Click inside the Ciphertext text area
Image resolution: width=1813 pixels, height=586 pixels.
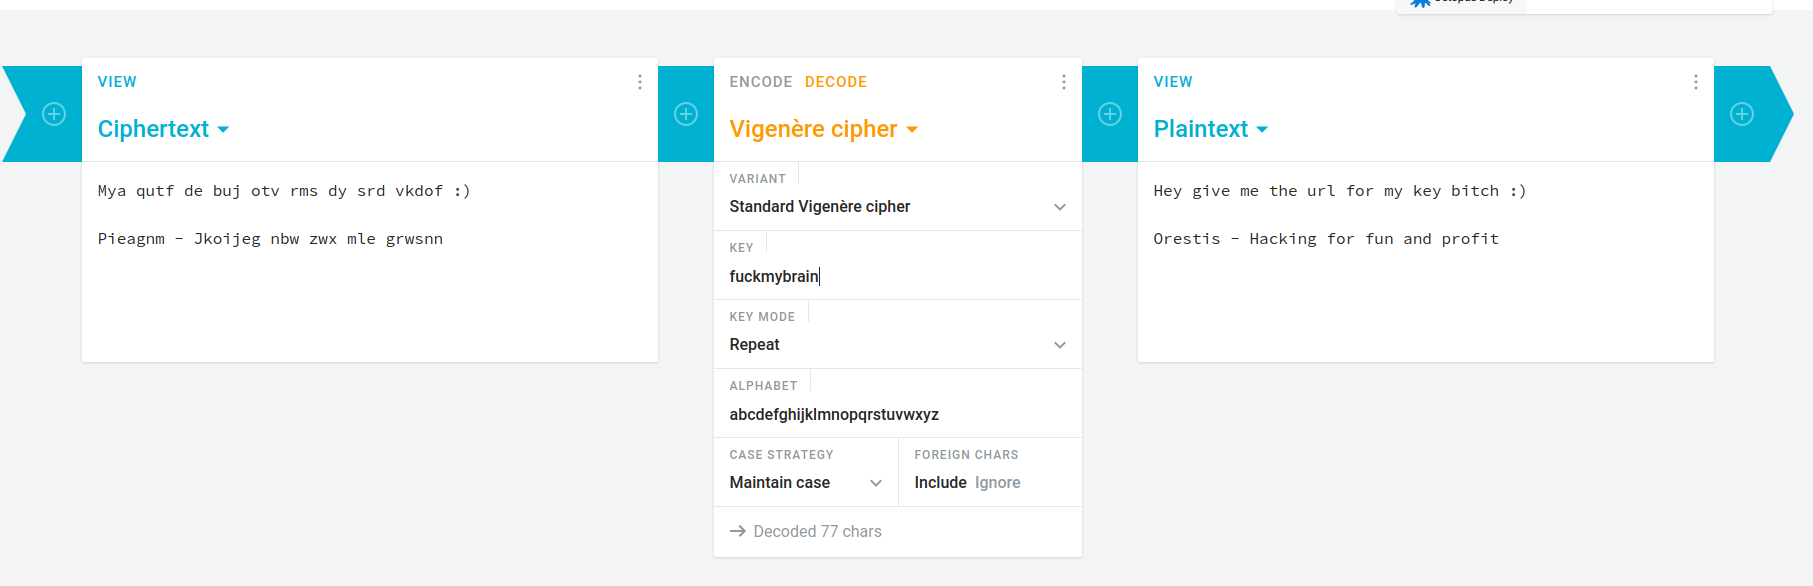point(370,262)
